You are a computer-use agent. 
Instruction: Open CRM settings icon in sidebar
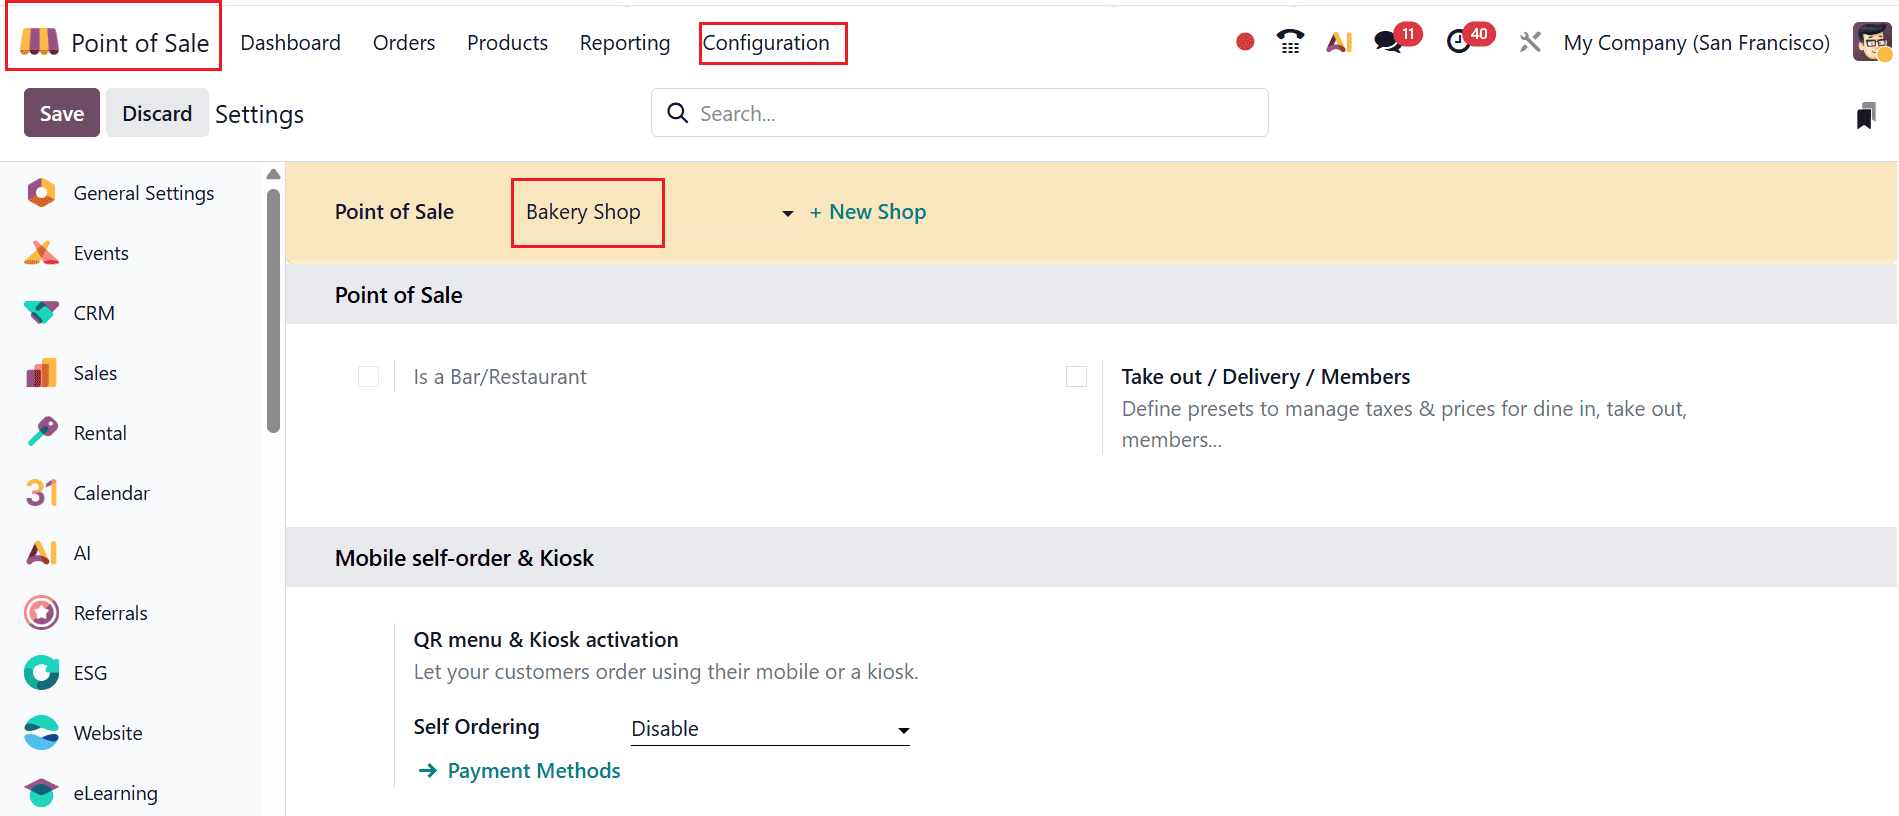pyautogui.click(x=41, y=313)
